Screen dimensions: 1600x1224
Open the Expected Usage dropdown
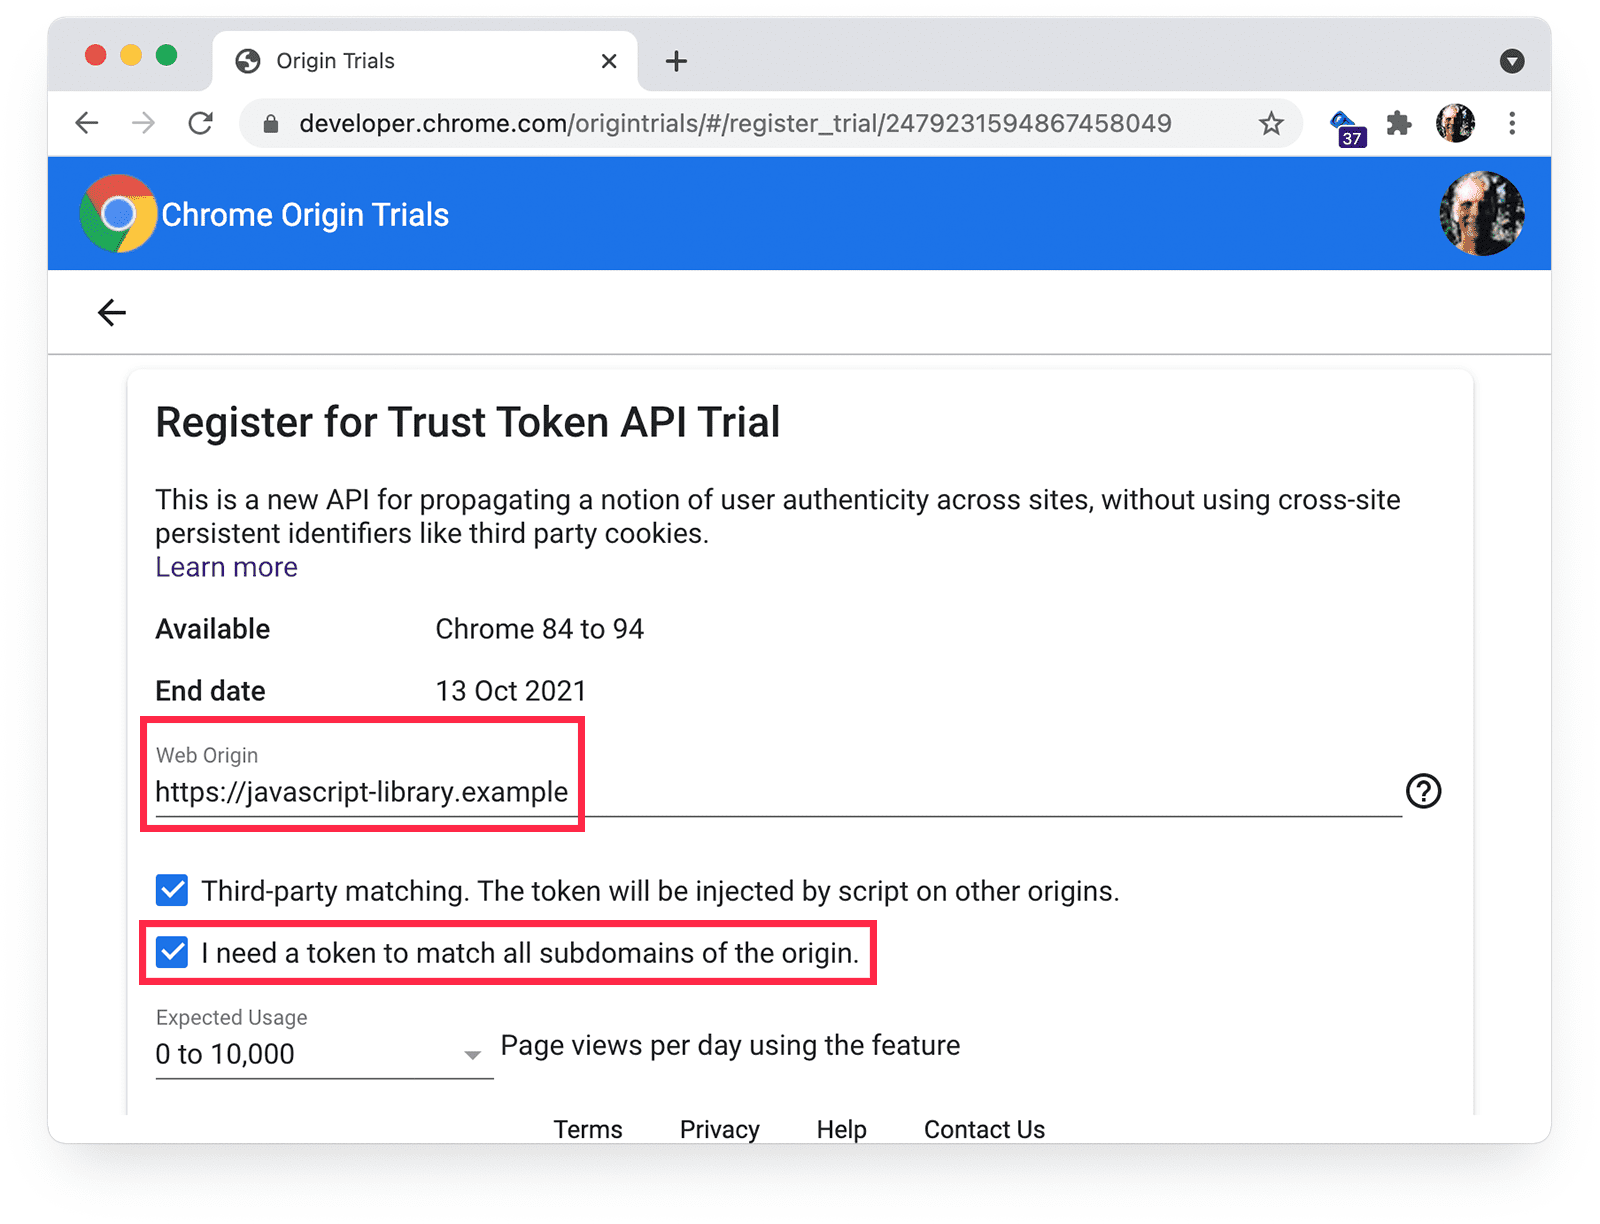(x=472, y=1053)
